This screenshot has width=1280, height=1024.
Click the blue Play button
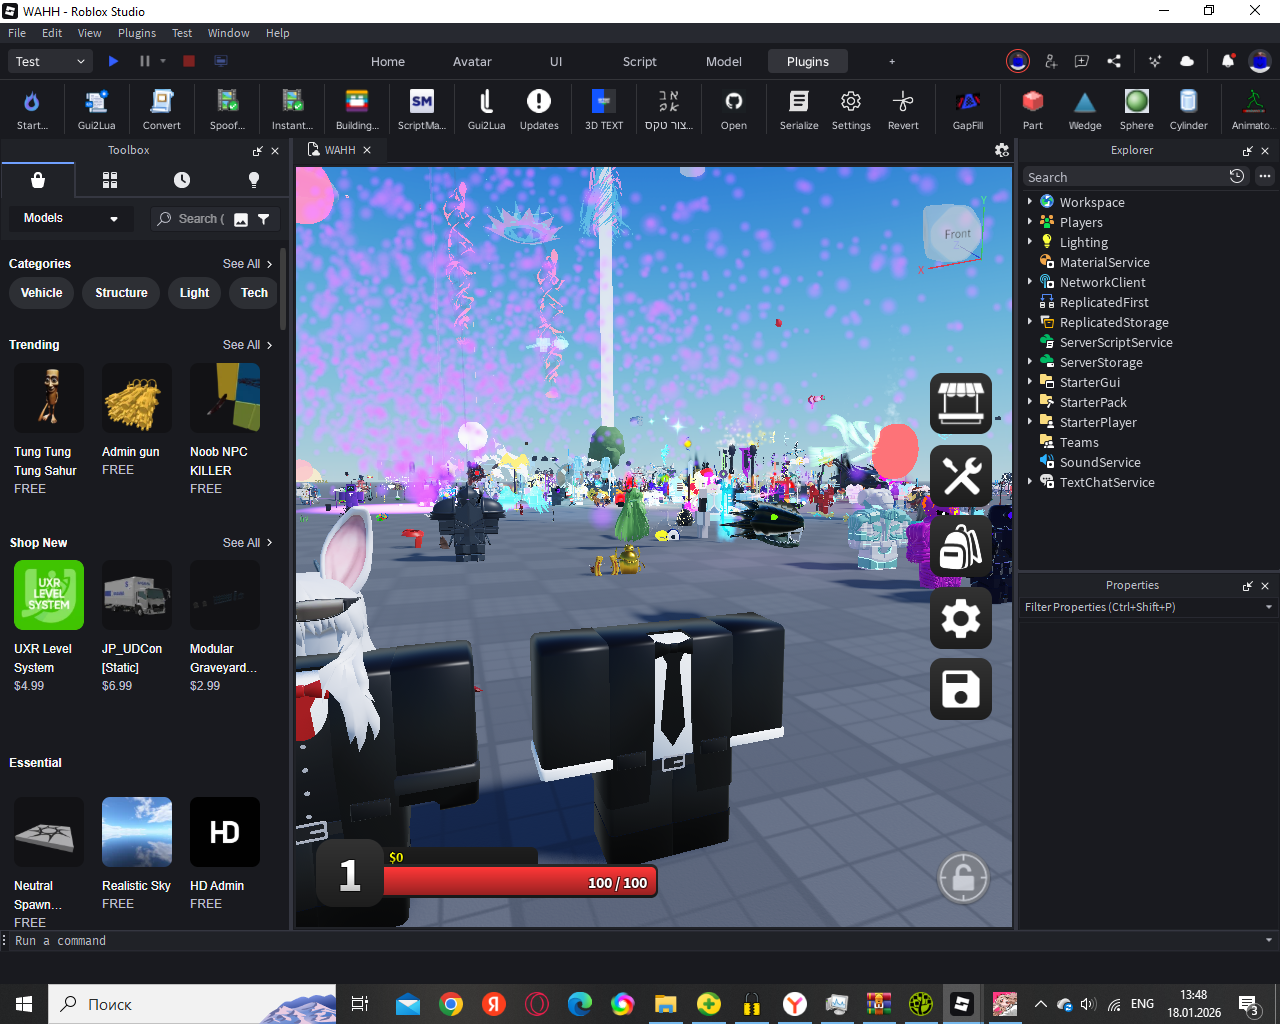tap(113, 61)
